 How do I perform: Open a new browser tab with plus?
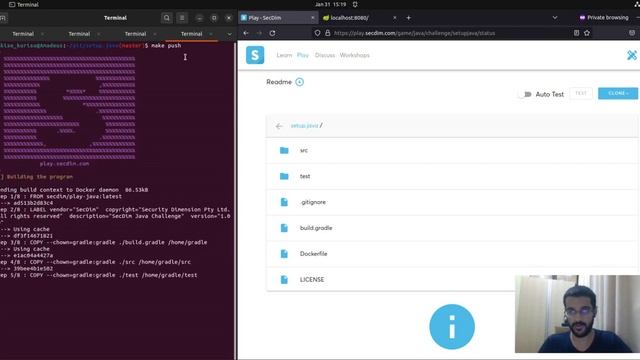click(409, 18)
